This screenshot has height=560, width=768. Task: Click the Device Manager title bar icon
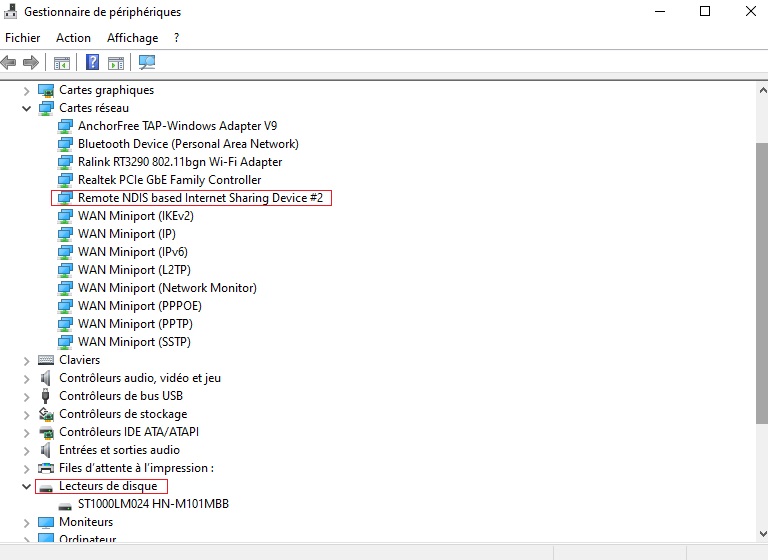click(10, 11)
